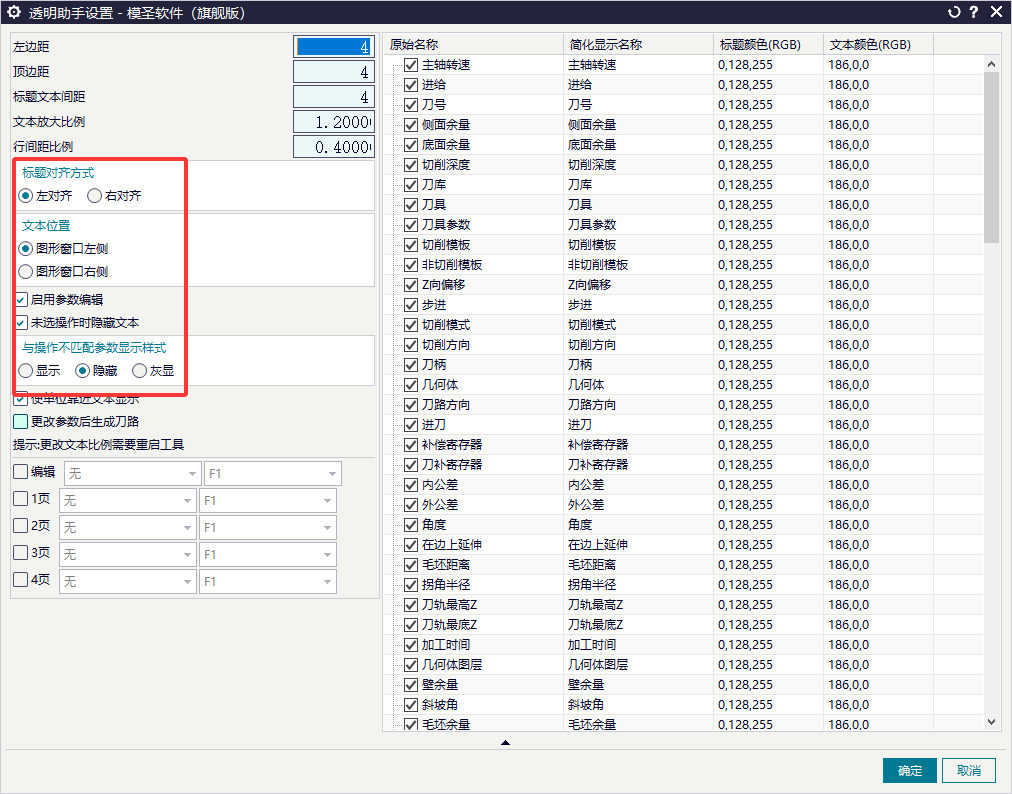Click the 顶边距 input field

pyautogui.click(x=334, y=72)
